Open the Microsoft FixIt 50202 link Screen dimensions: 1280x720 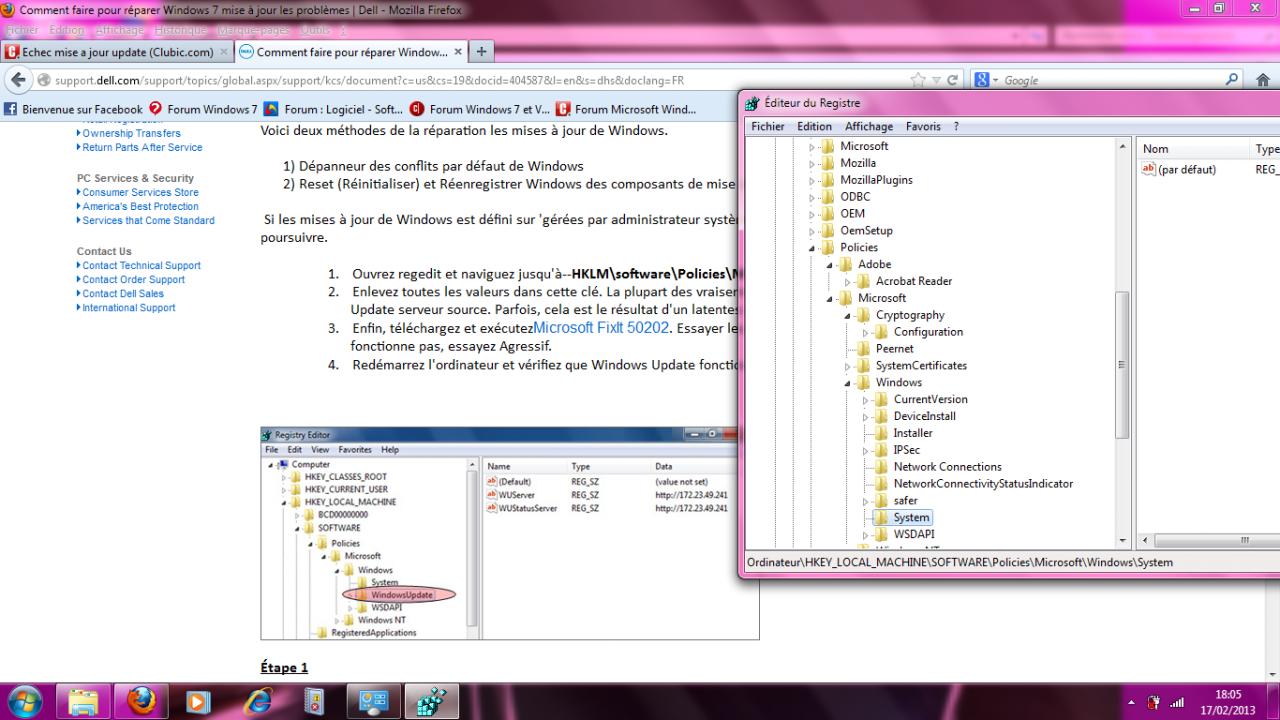pos(601,328)
